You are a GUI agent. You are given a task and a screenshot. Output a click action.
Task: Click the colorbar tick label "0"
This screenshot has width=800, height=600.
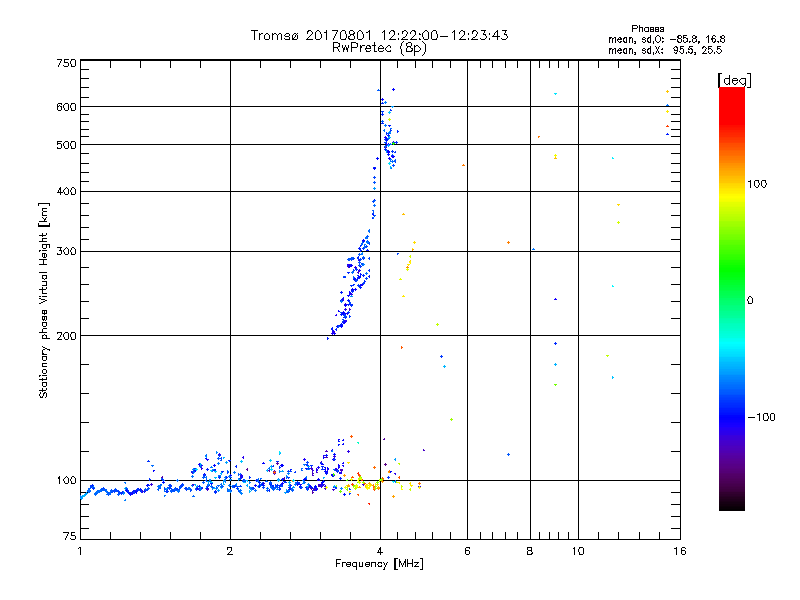pyautogui.click(x=750, y=300)
